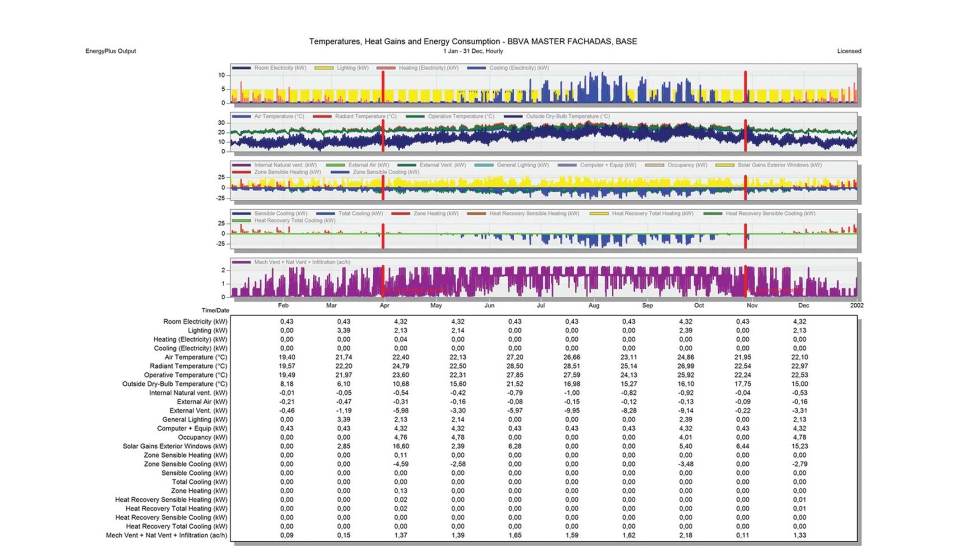This screenshot has height=560, width=980.
Task: Click the Cooling (Electricity) legend entry
Action: (505, 68)
